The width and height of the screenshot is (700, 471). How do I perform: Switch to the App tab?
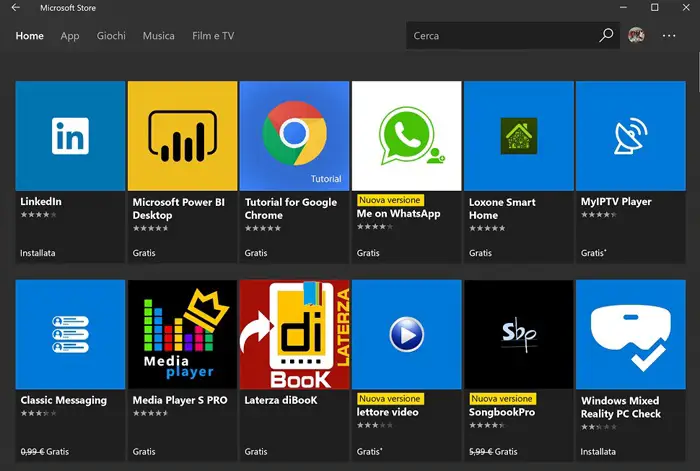(x=70, y=36)
